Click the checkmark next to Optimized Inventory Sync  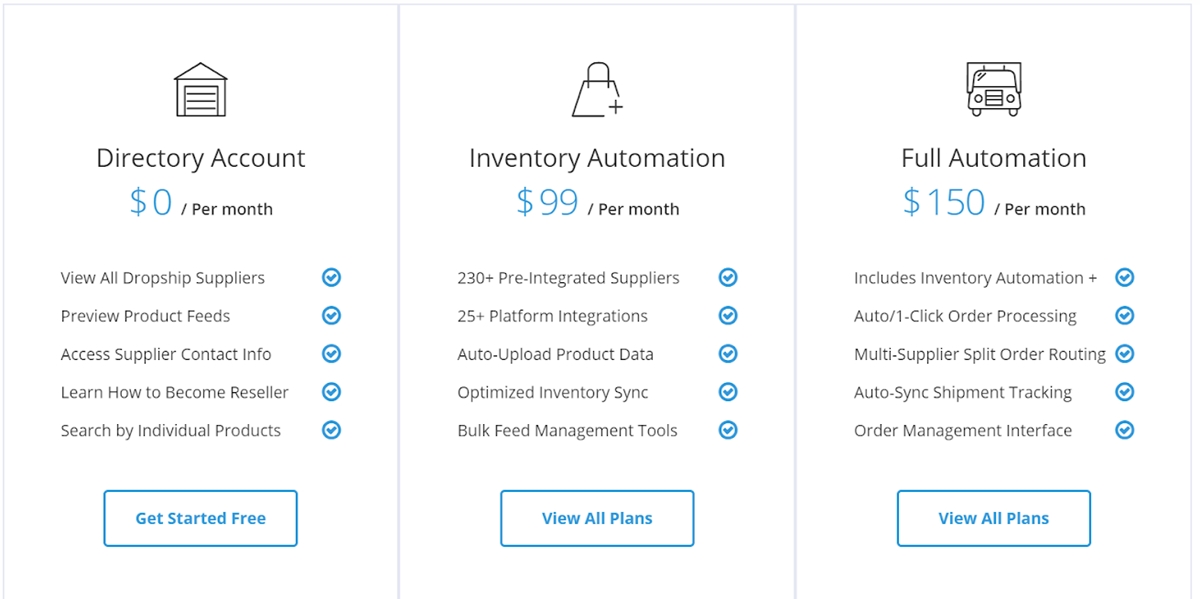tap(728, 392)
